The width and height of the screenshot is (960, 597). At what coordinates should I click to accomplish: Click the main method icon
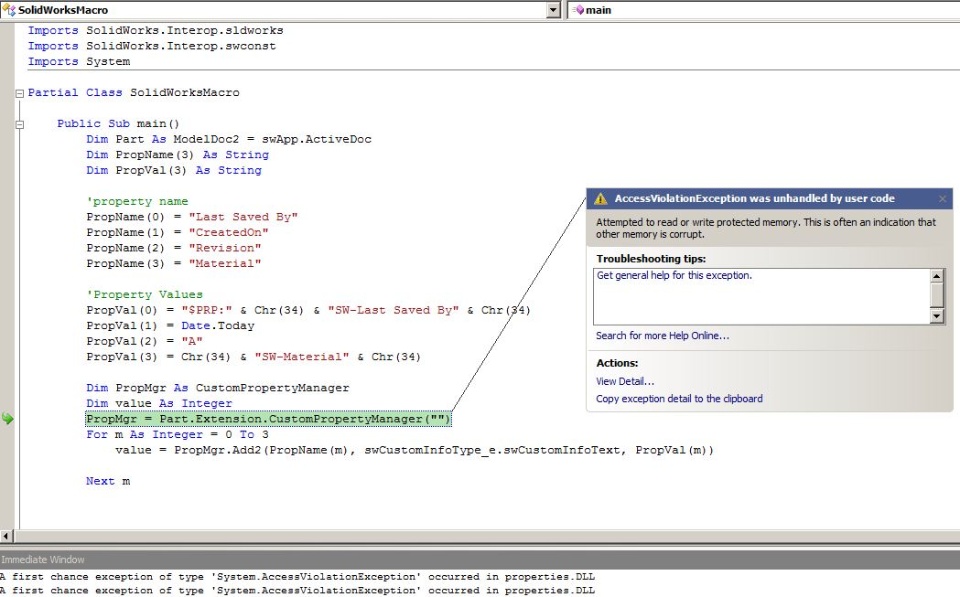(577, 10)
